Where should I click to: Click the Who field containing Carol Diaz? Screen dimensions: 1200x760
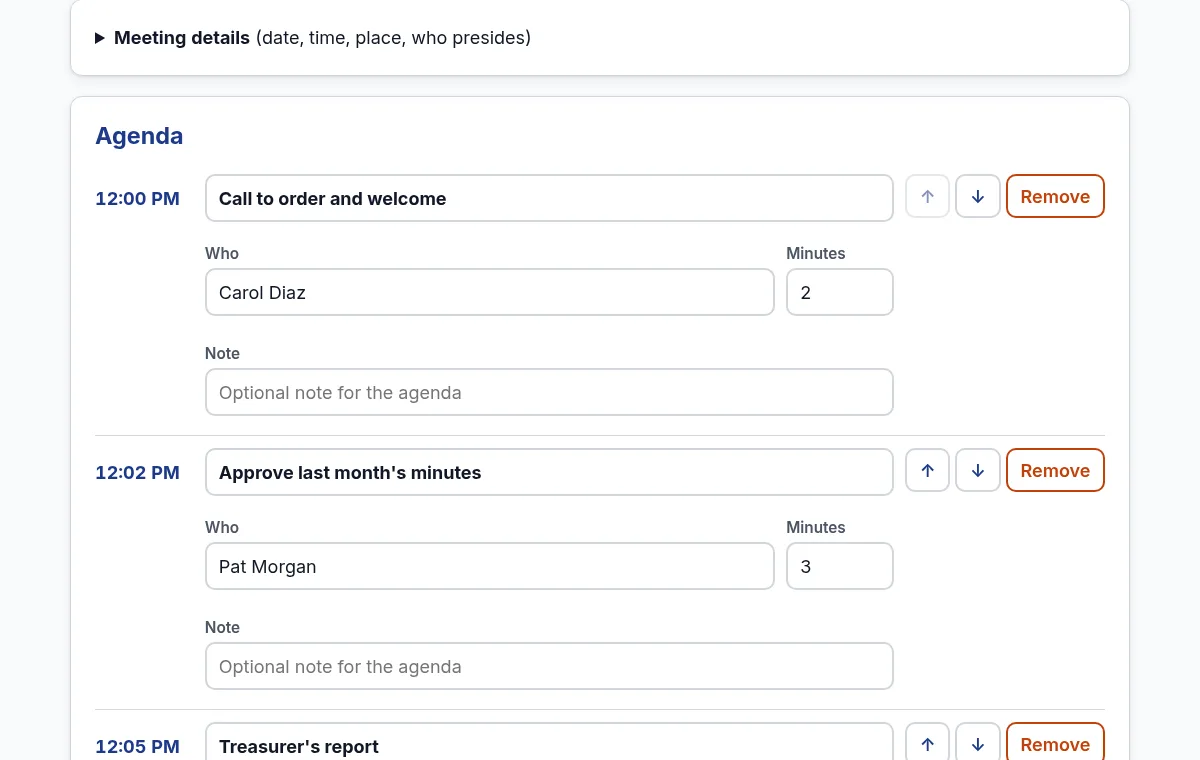pyautogui.click(x=490, y=292)
